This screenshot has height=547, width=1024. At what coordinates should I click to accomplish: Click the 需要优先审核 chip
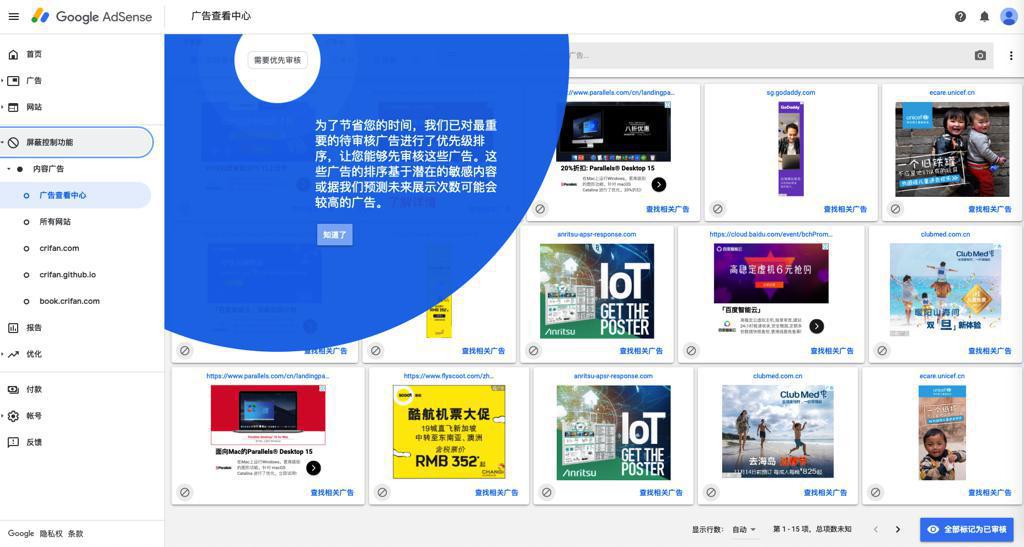[277, 60]
